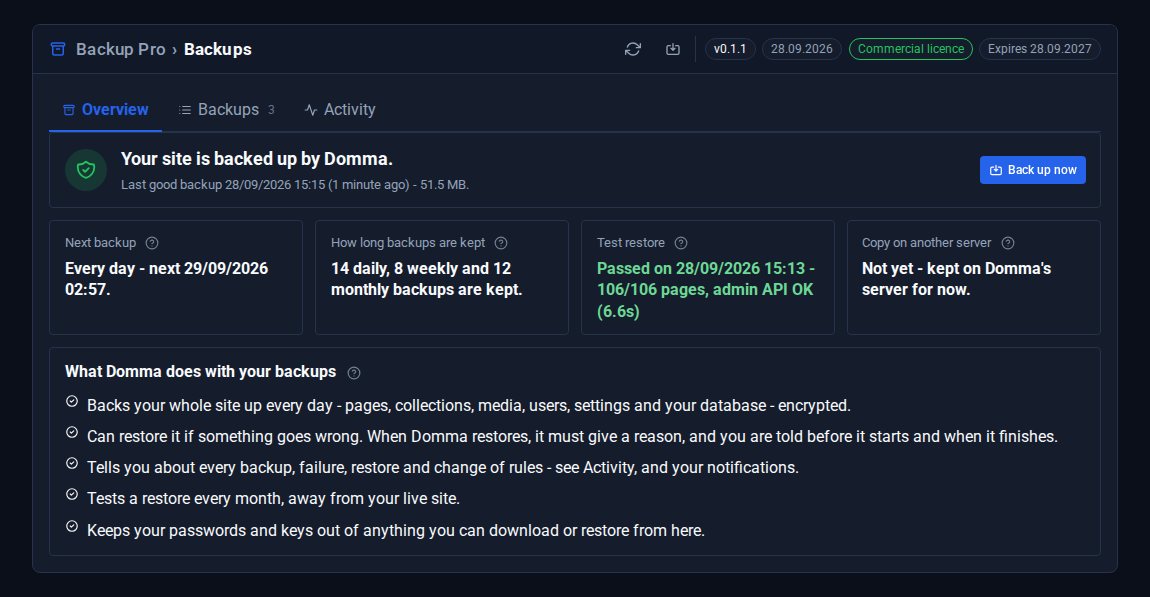Click the 'Next backup' card label
The height and width of the screenshot is (597, 1150).
(x=100, y=243)
